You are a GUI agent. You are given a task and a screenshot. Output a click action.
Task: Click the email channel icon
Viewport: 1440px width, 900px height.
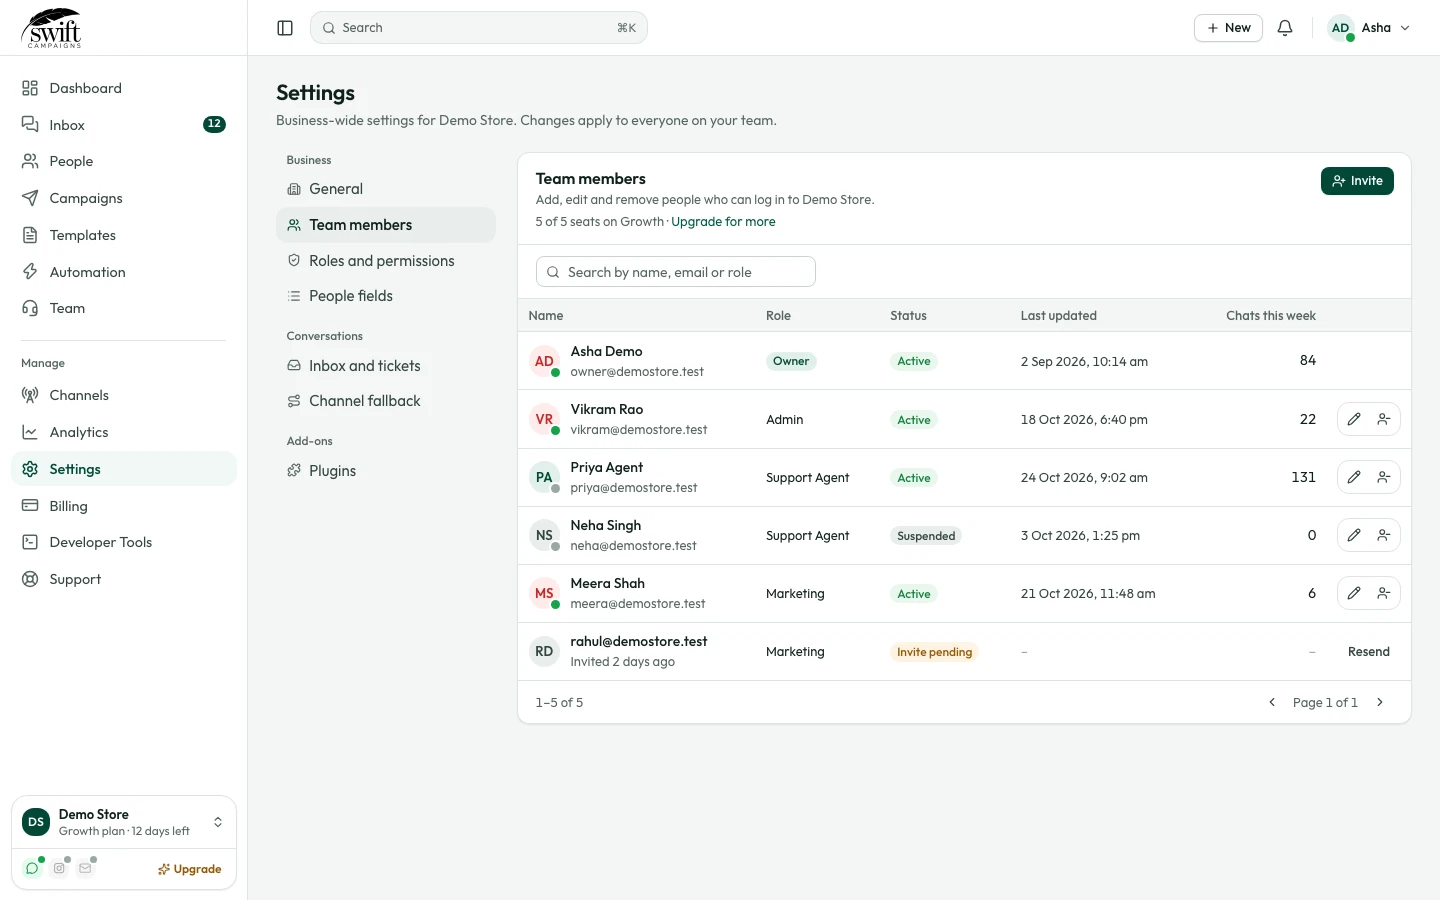click(x=85, y=868)
